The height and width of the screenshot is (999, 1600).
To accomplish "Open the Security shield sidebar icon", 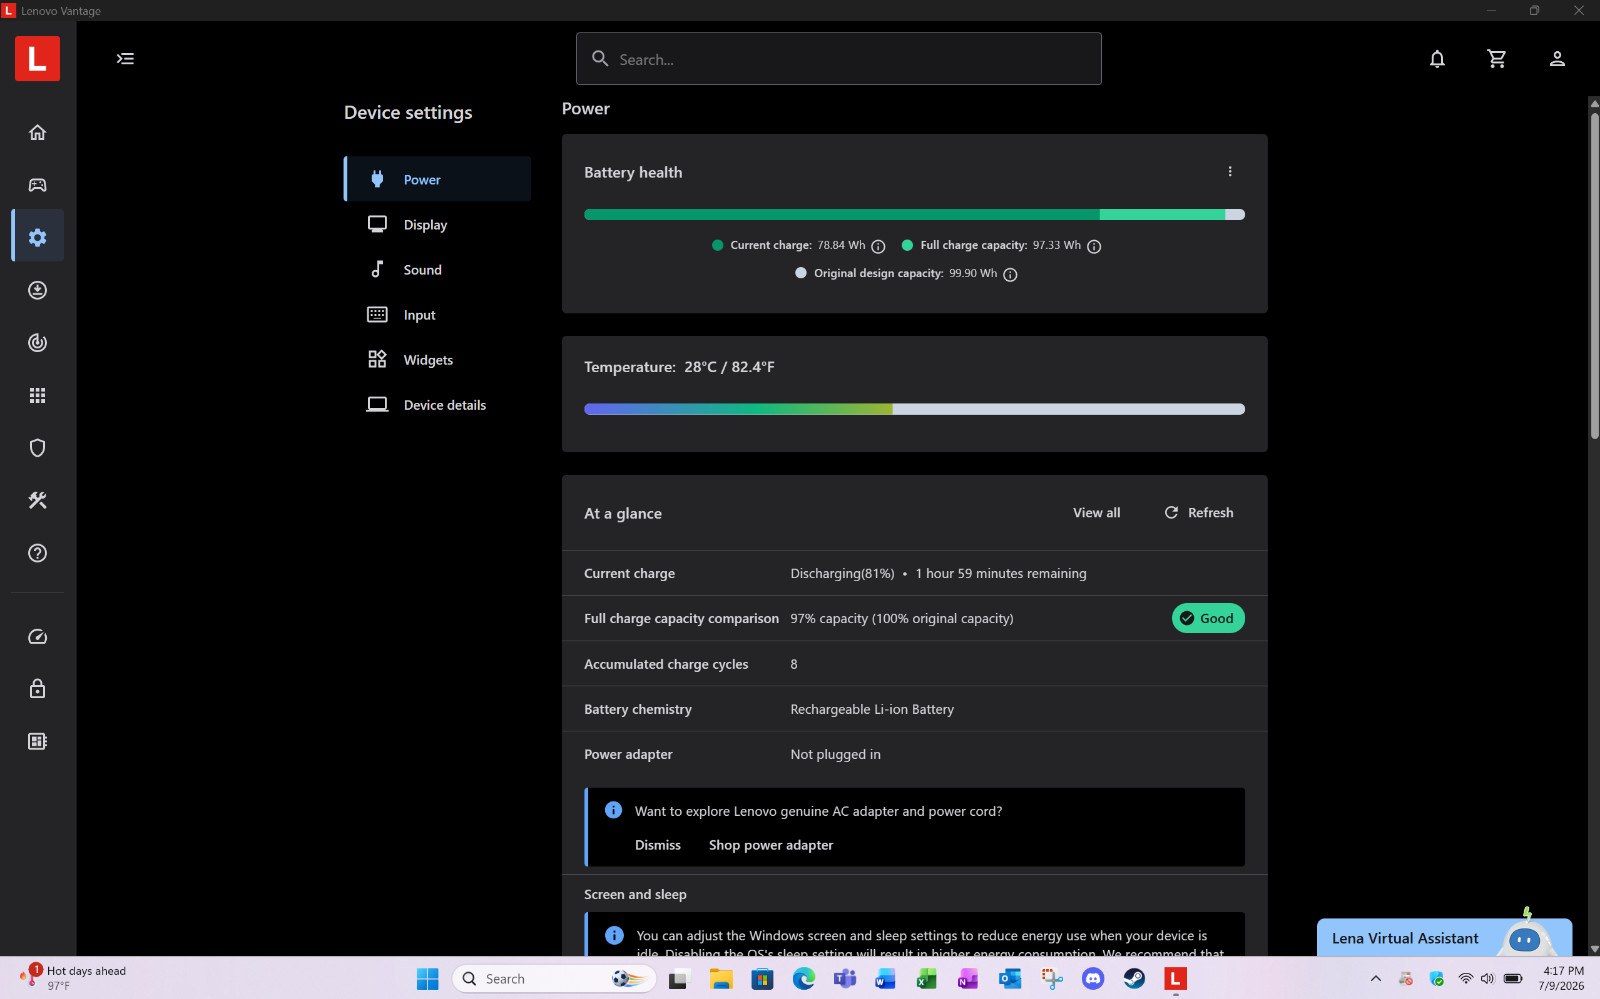I will 37,448.
